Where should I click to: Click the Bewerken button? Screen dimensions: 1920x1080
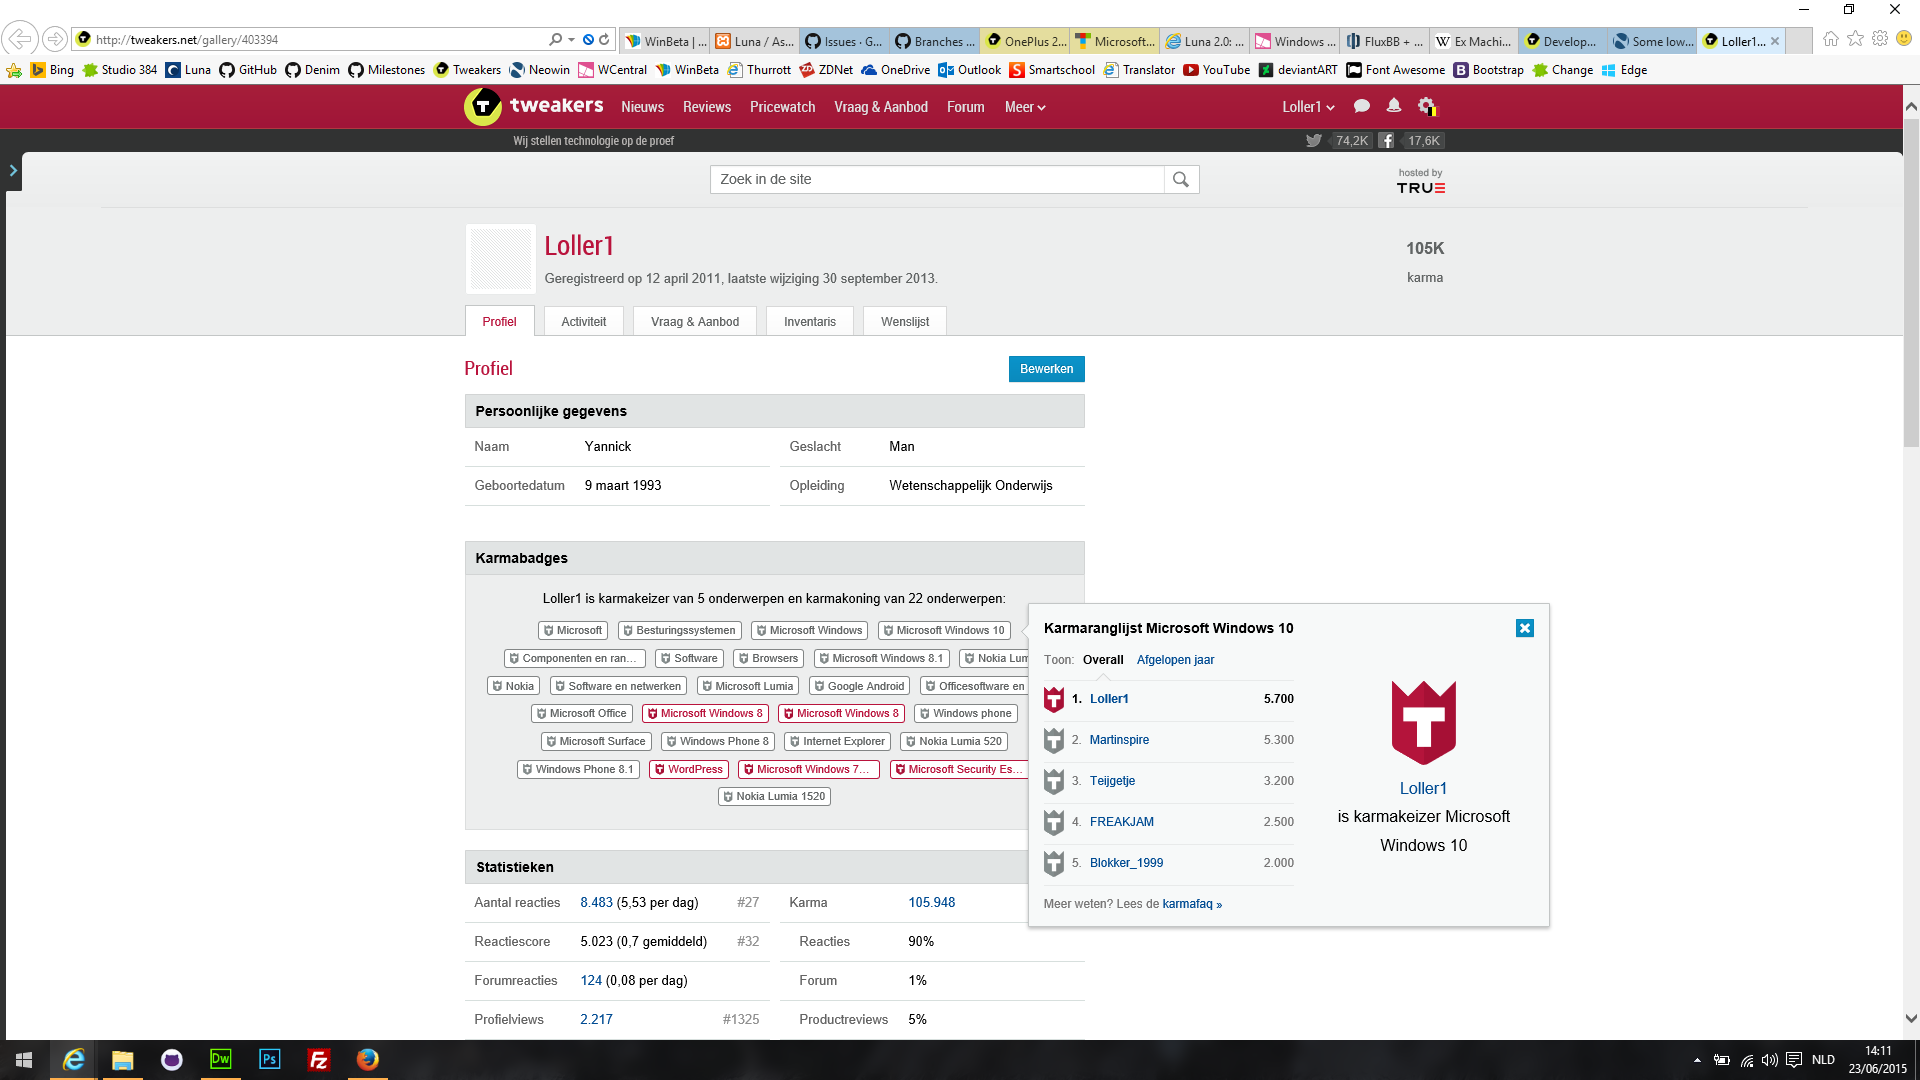click(x=1046, y=369)
